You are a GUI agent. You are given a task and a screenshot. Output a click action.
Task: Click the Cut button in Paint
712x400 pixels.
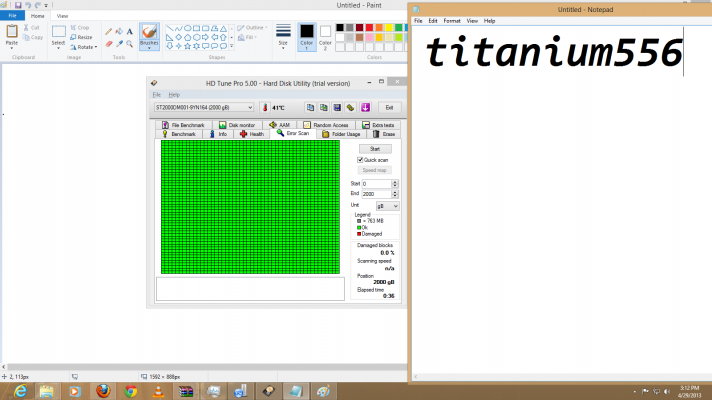[x=31, y=28]
